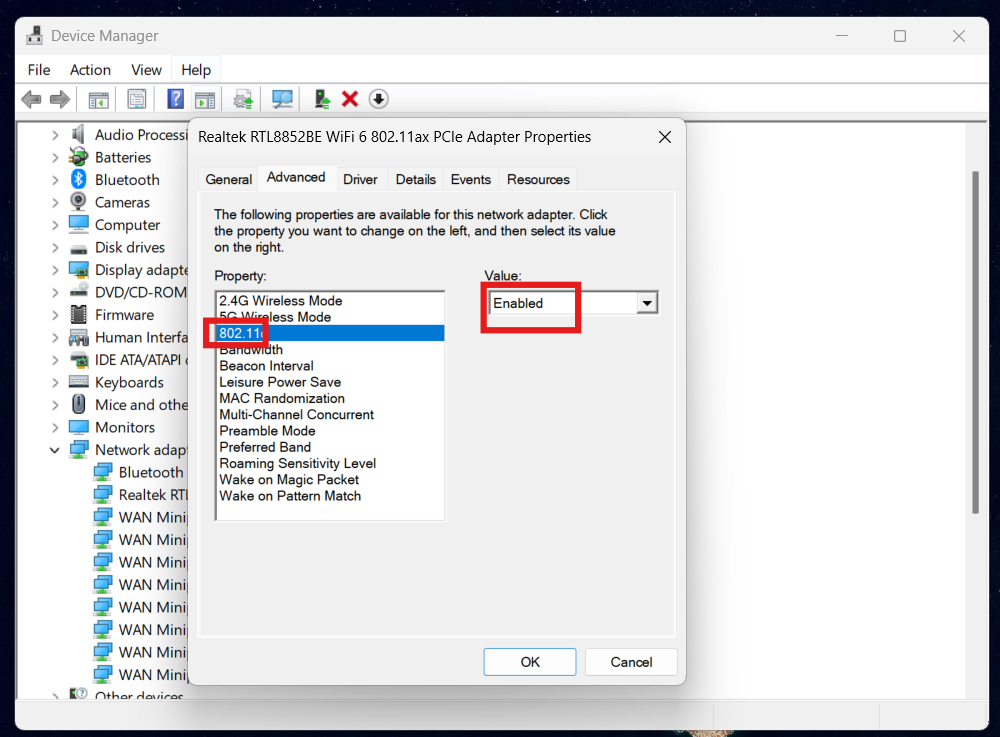Image resolution: width=1000 pixels, height=737 pixels.
Task: Click the Computer category icon
Action: pos(78,224)
